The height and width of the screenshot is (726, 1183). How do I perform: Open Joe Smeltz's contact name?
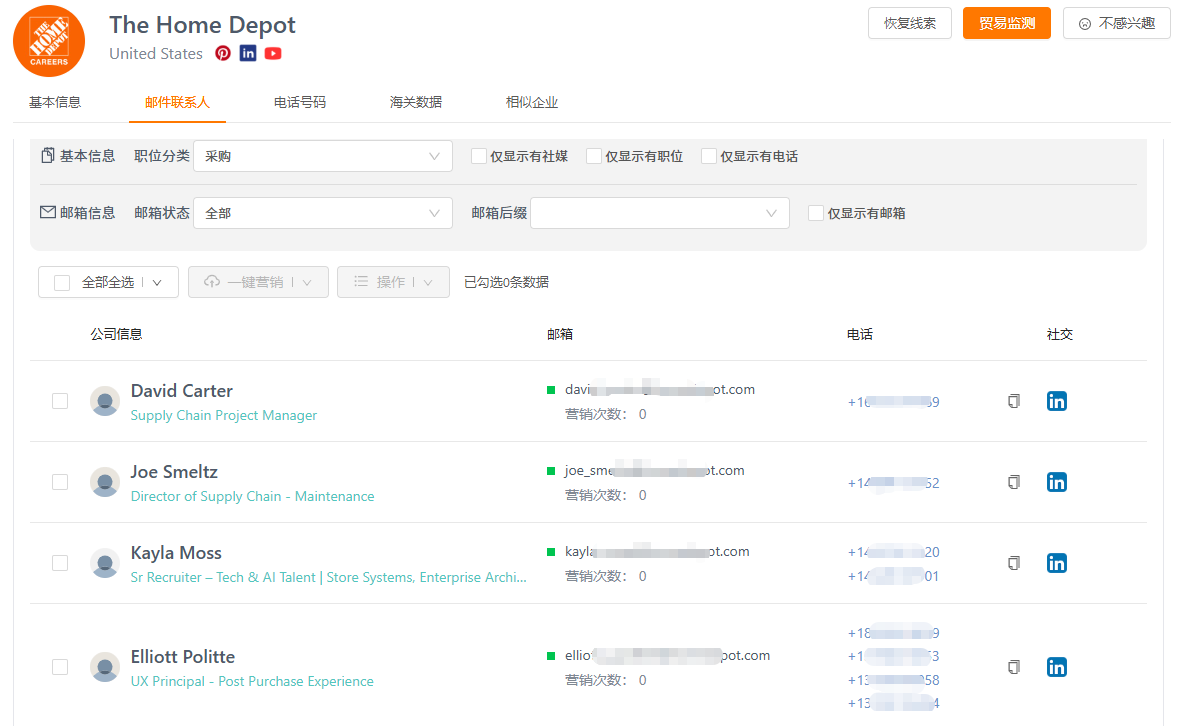click(174, 472)
